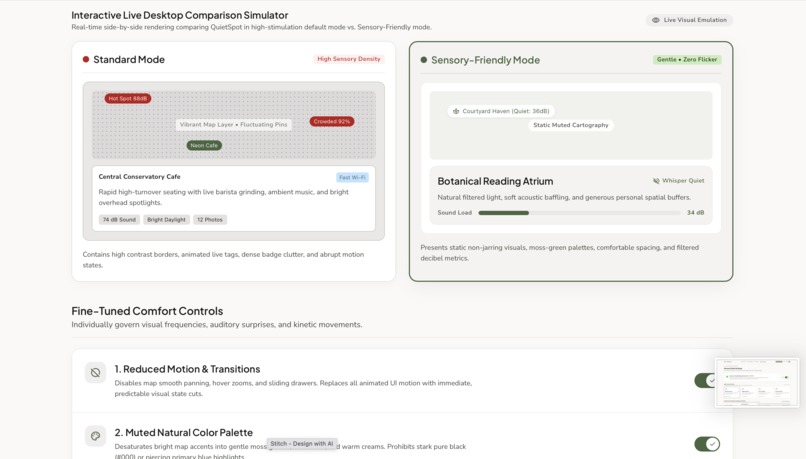Click the red Standard Mode status dot
The width and height of the screenshot is (806, 459).
86,59
